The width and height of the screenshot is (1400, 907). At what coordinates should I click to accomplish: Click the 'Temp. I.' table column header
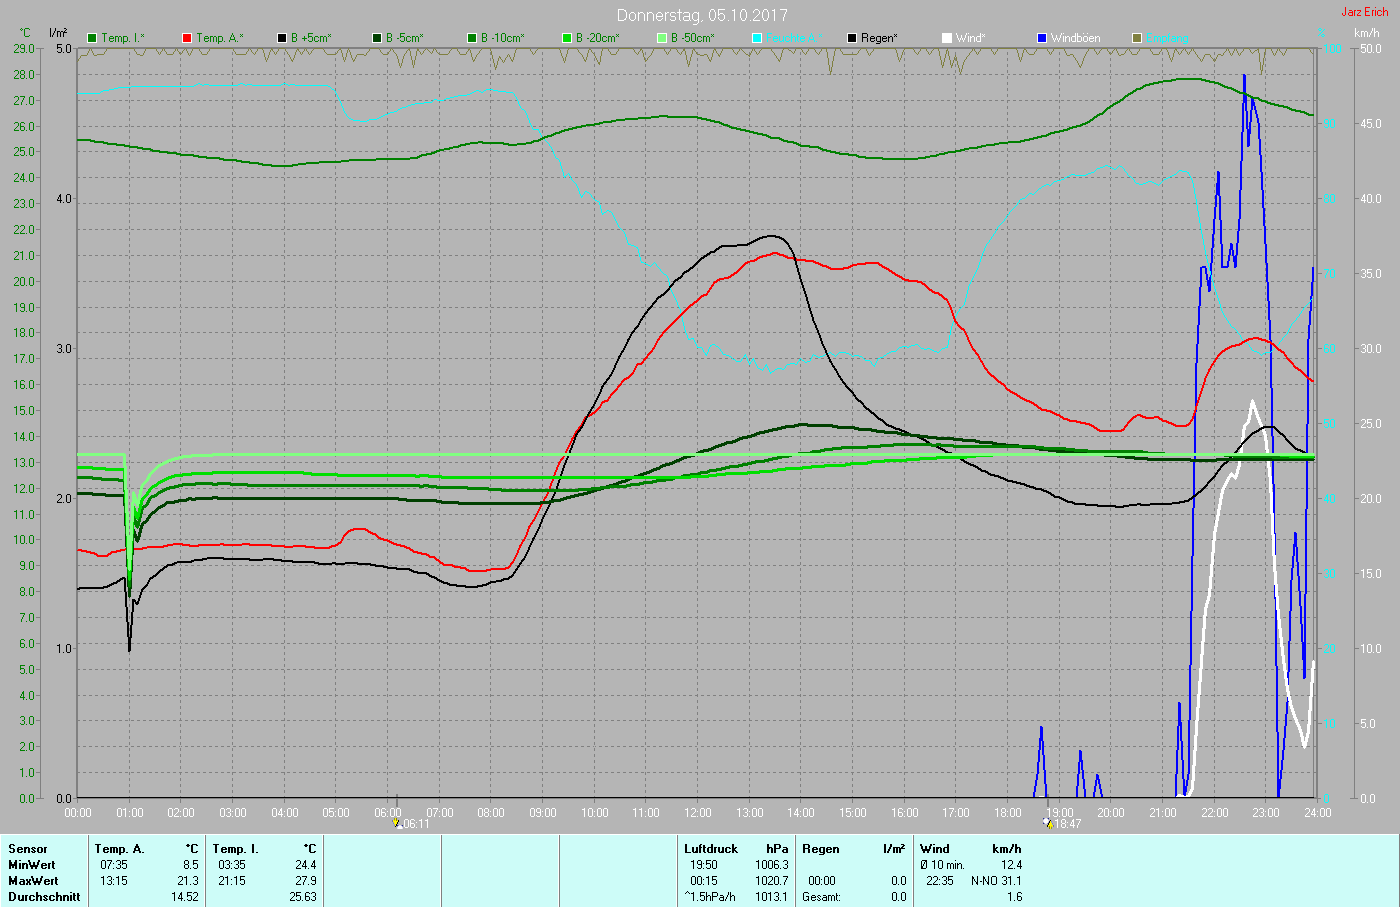click(235, 849)
